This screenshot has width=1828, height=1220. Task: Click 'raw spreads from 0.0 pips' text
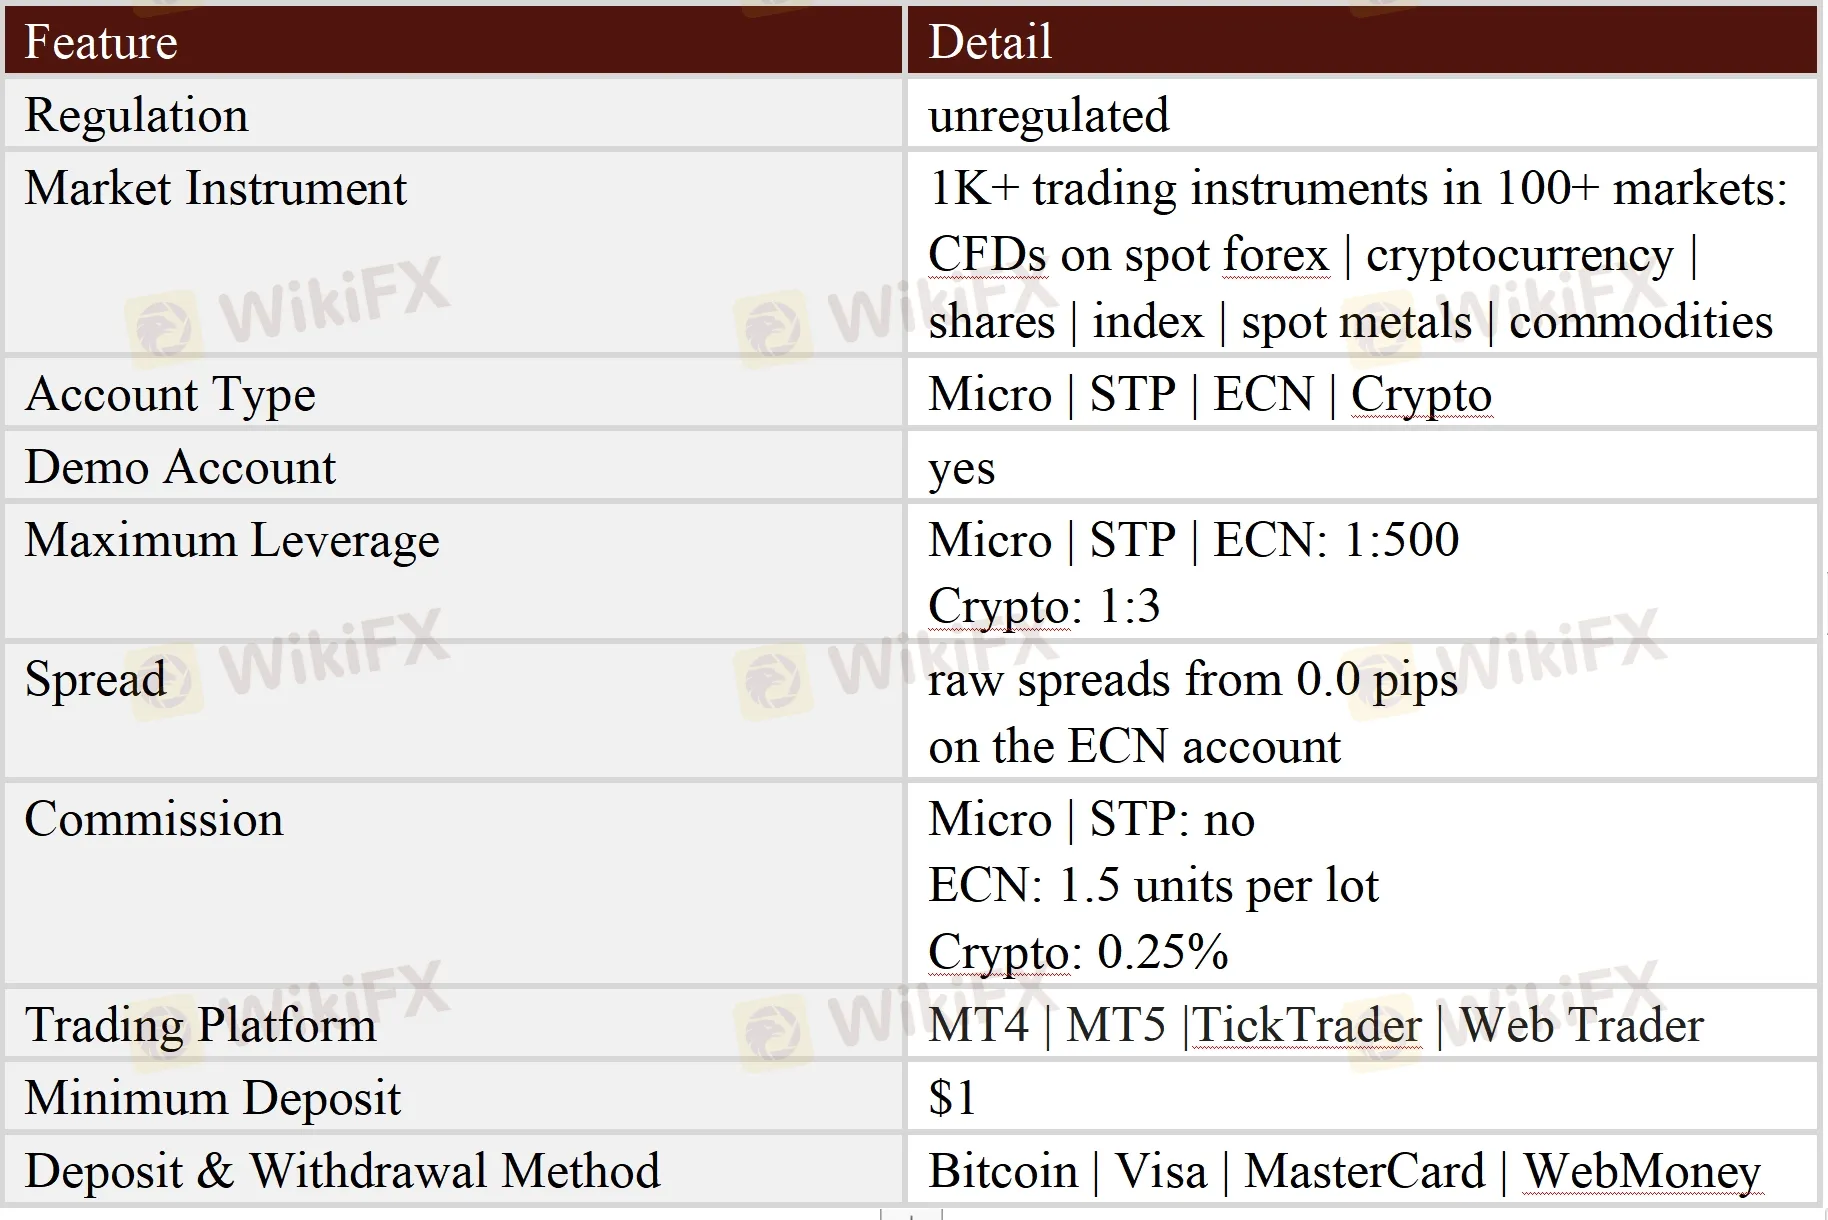1192,680
